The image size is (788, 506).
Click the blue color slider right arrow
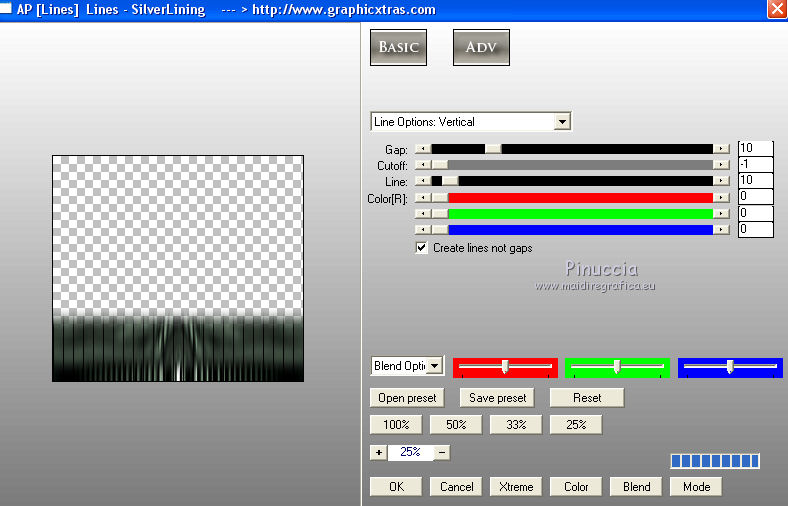pos(721,230)
